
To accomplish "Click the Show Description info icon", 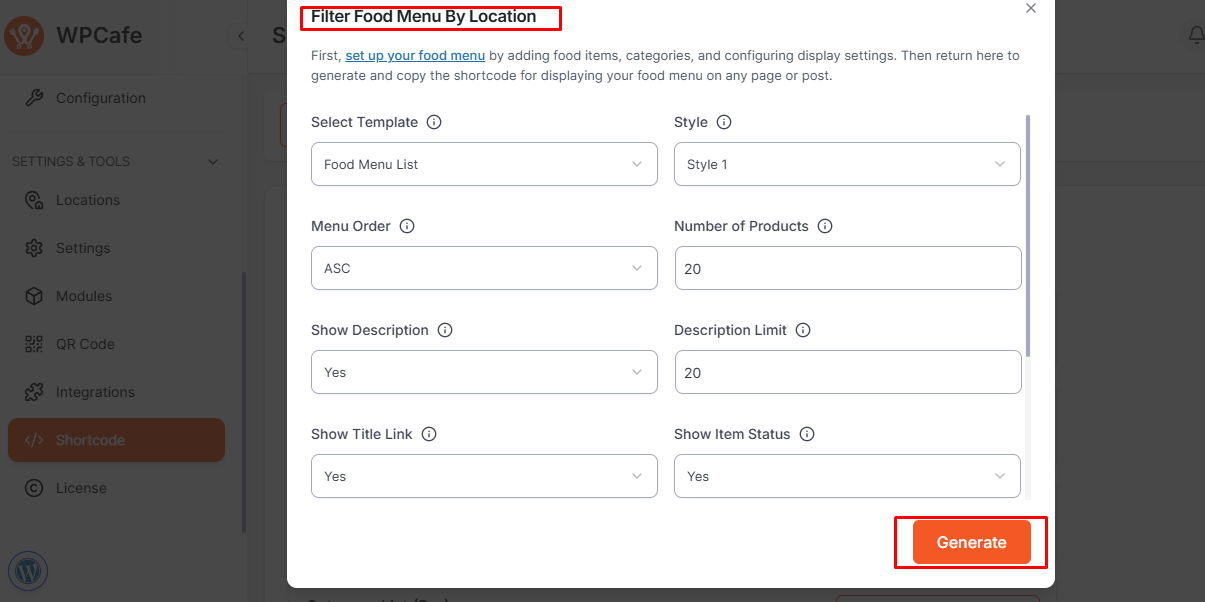I will coord(445,330).
